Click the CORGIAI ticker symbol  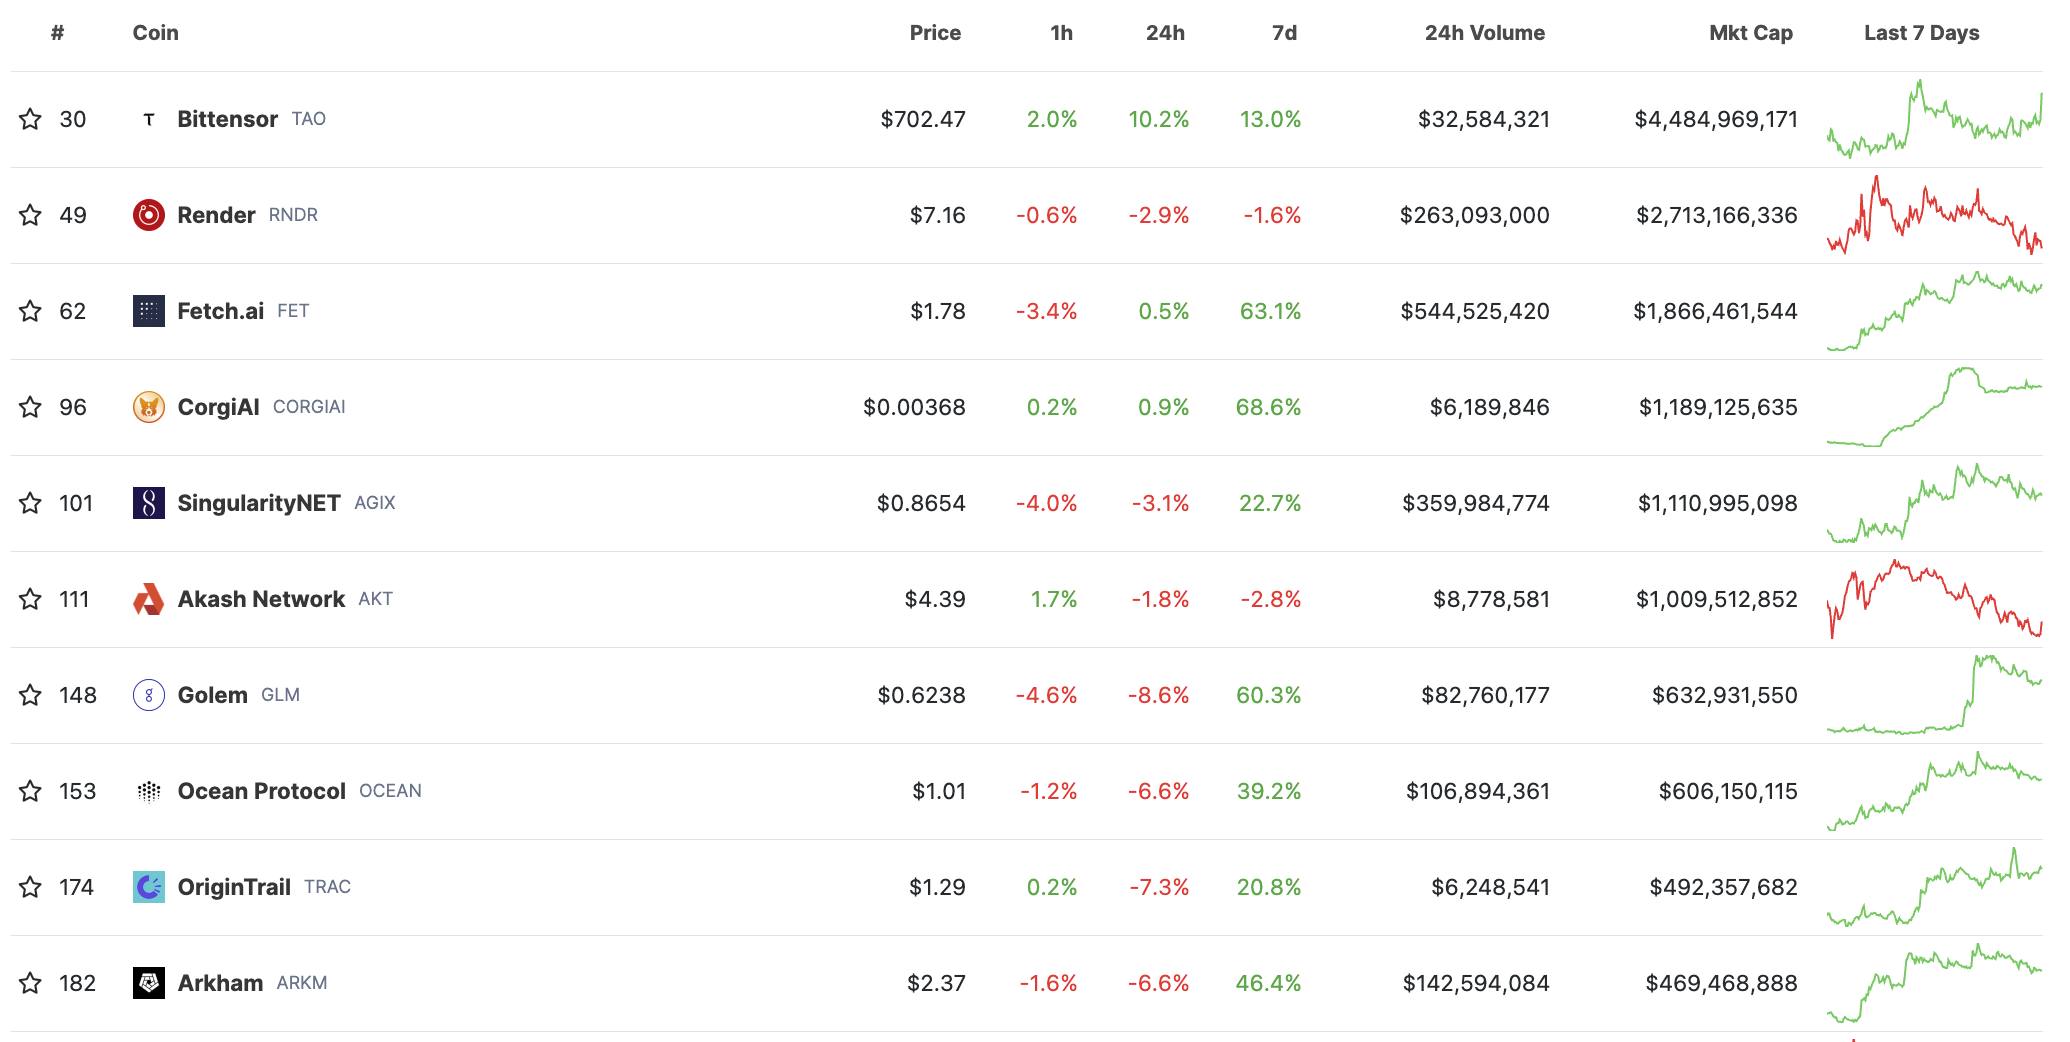[x=309, y=407]
